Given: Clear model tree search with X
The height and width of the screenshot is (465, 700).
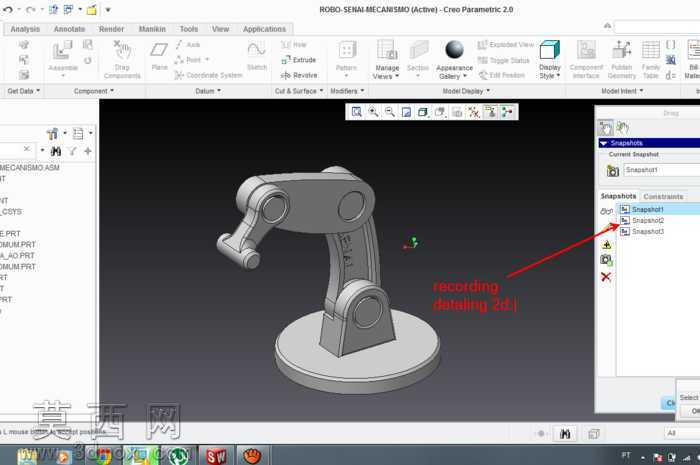Looking at the screenshot, I should pos(26,149).
